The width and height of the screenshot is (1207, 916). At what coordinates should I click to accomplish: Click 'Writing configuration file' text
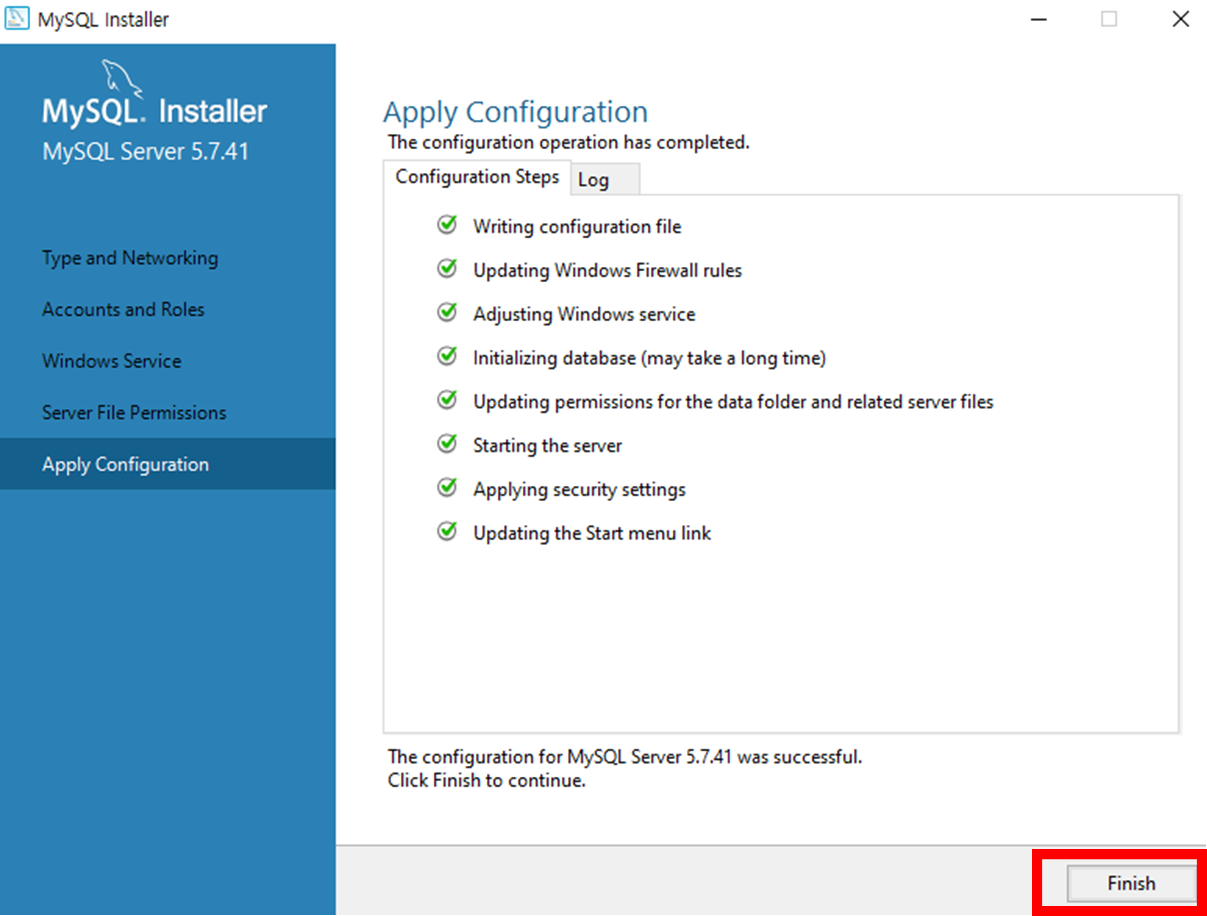click(x=577, y=227)
